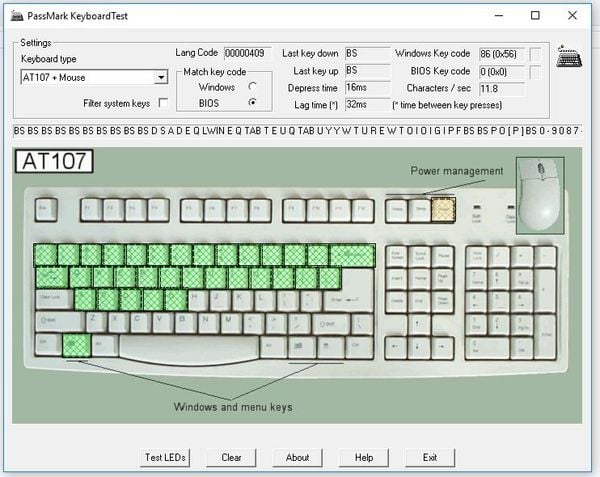The height and width of the screenshot is (477, 600).
Task: Click the menu key beside right Ctrl
Action: 330,346
